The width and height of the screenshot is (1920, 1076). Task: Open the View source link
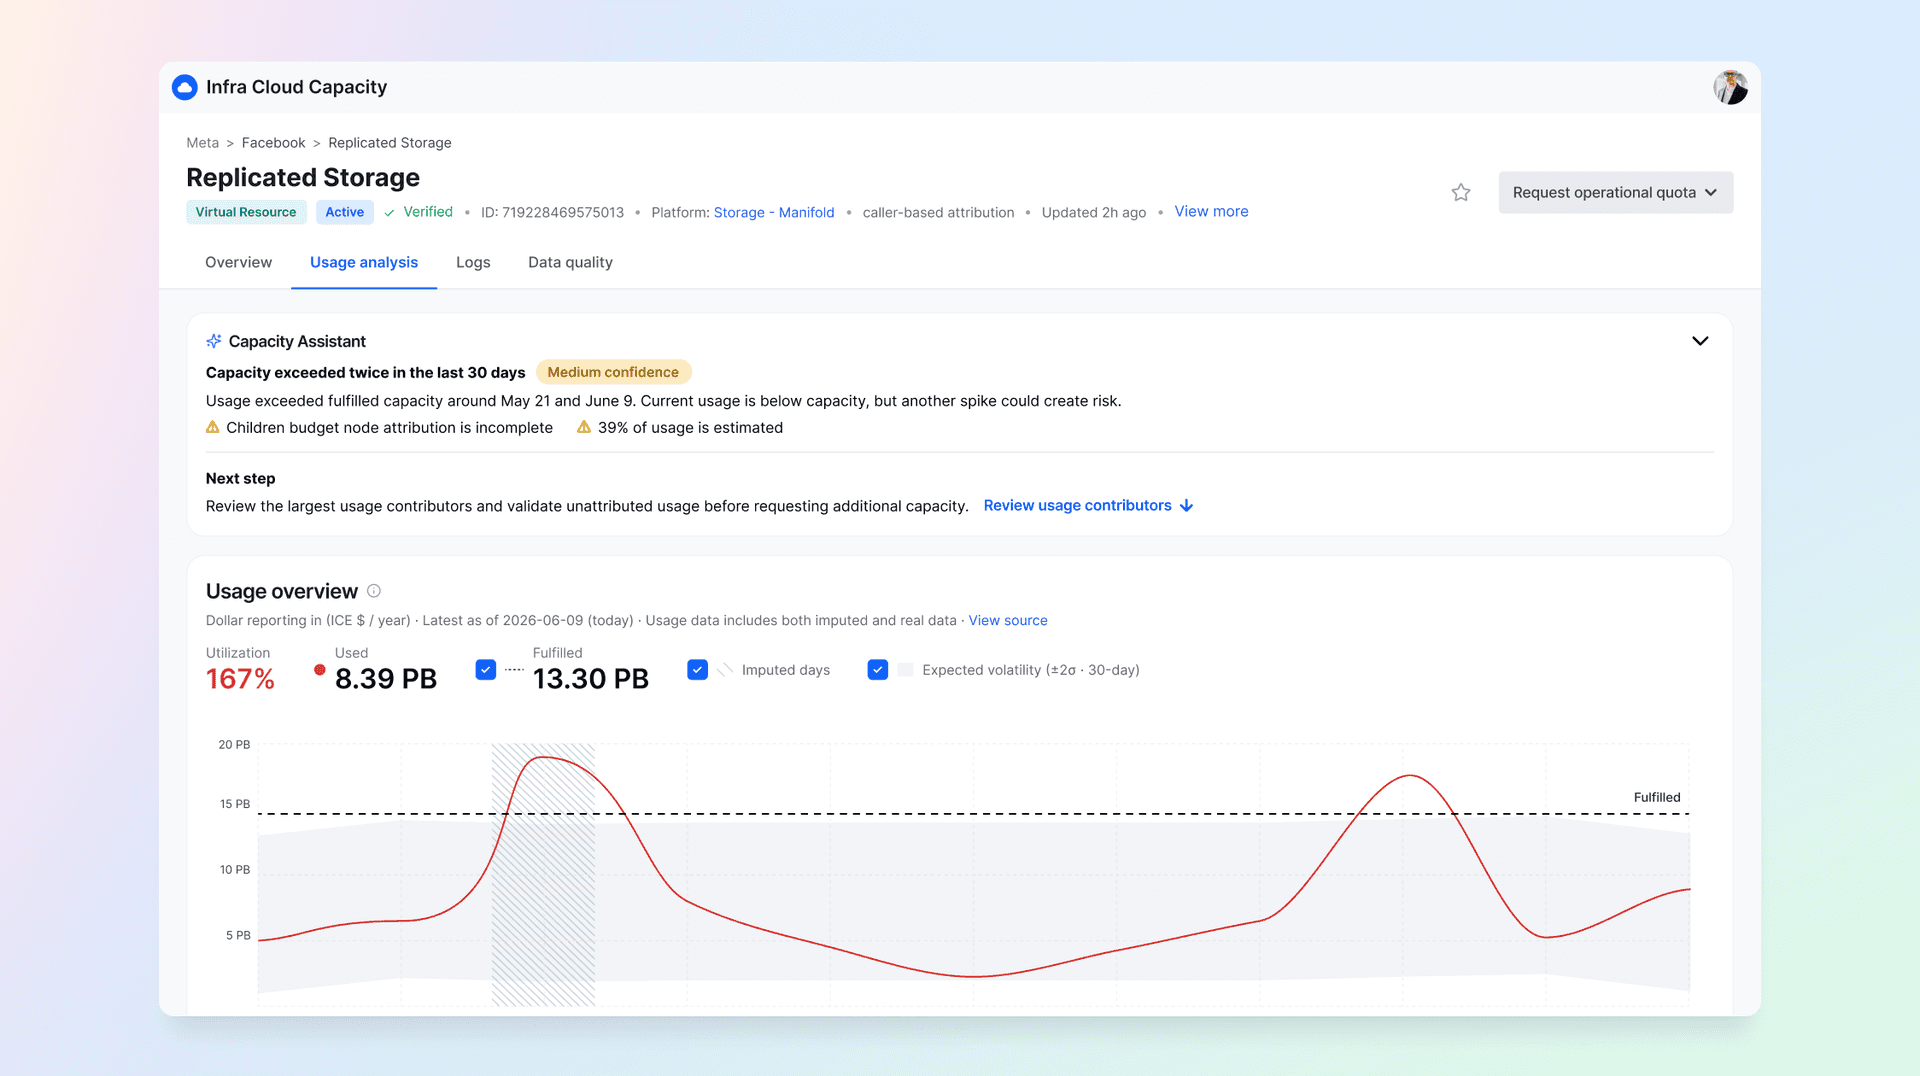[1008, 620]
